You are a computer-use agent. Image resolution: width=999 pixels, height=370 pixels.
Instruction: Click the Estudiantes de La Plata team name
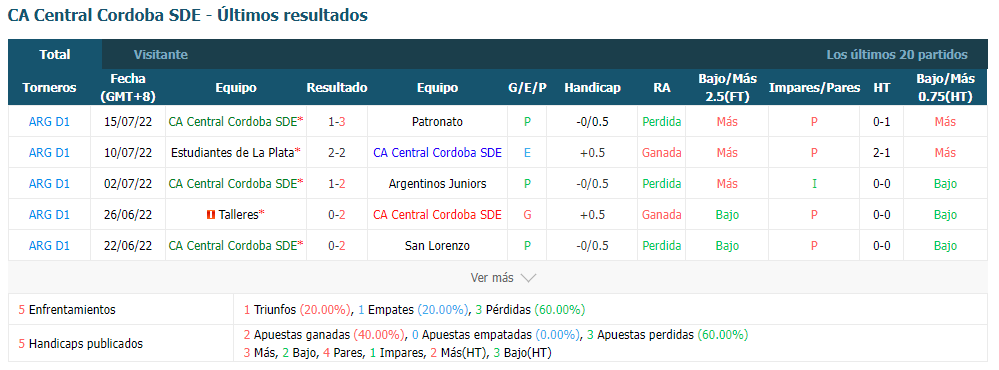click(x=233, y=153)
